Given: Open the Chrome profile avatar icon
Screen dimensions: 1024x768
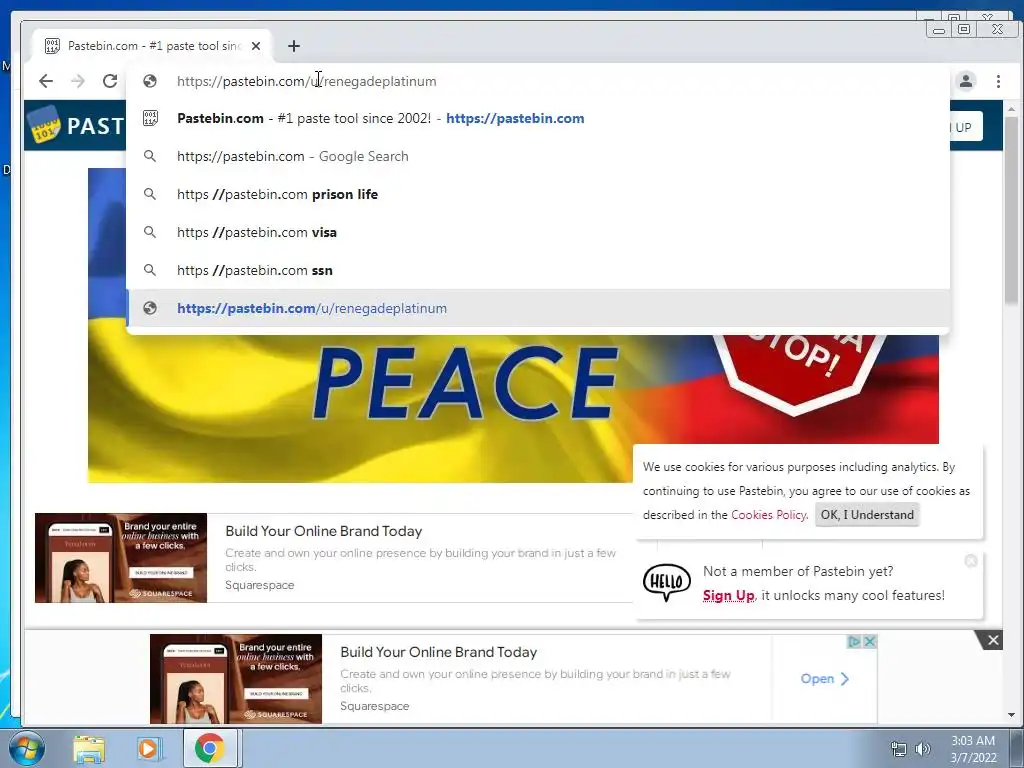Looking at the screenshot, I should pos(966,81).
